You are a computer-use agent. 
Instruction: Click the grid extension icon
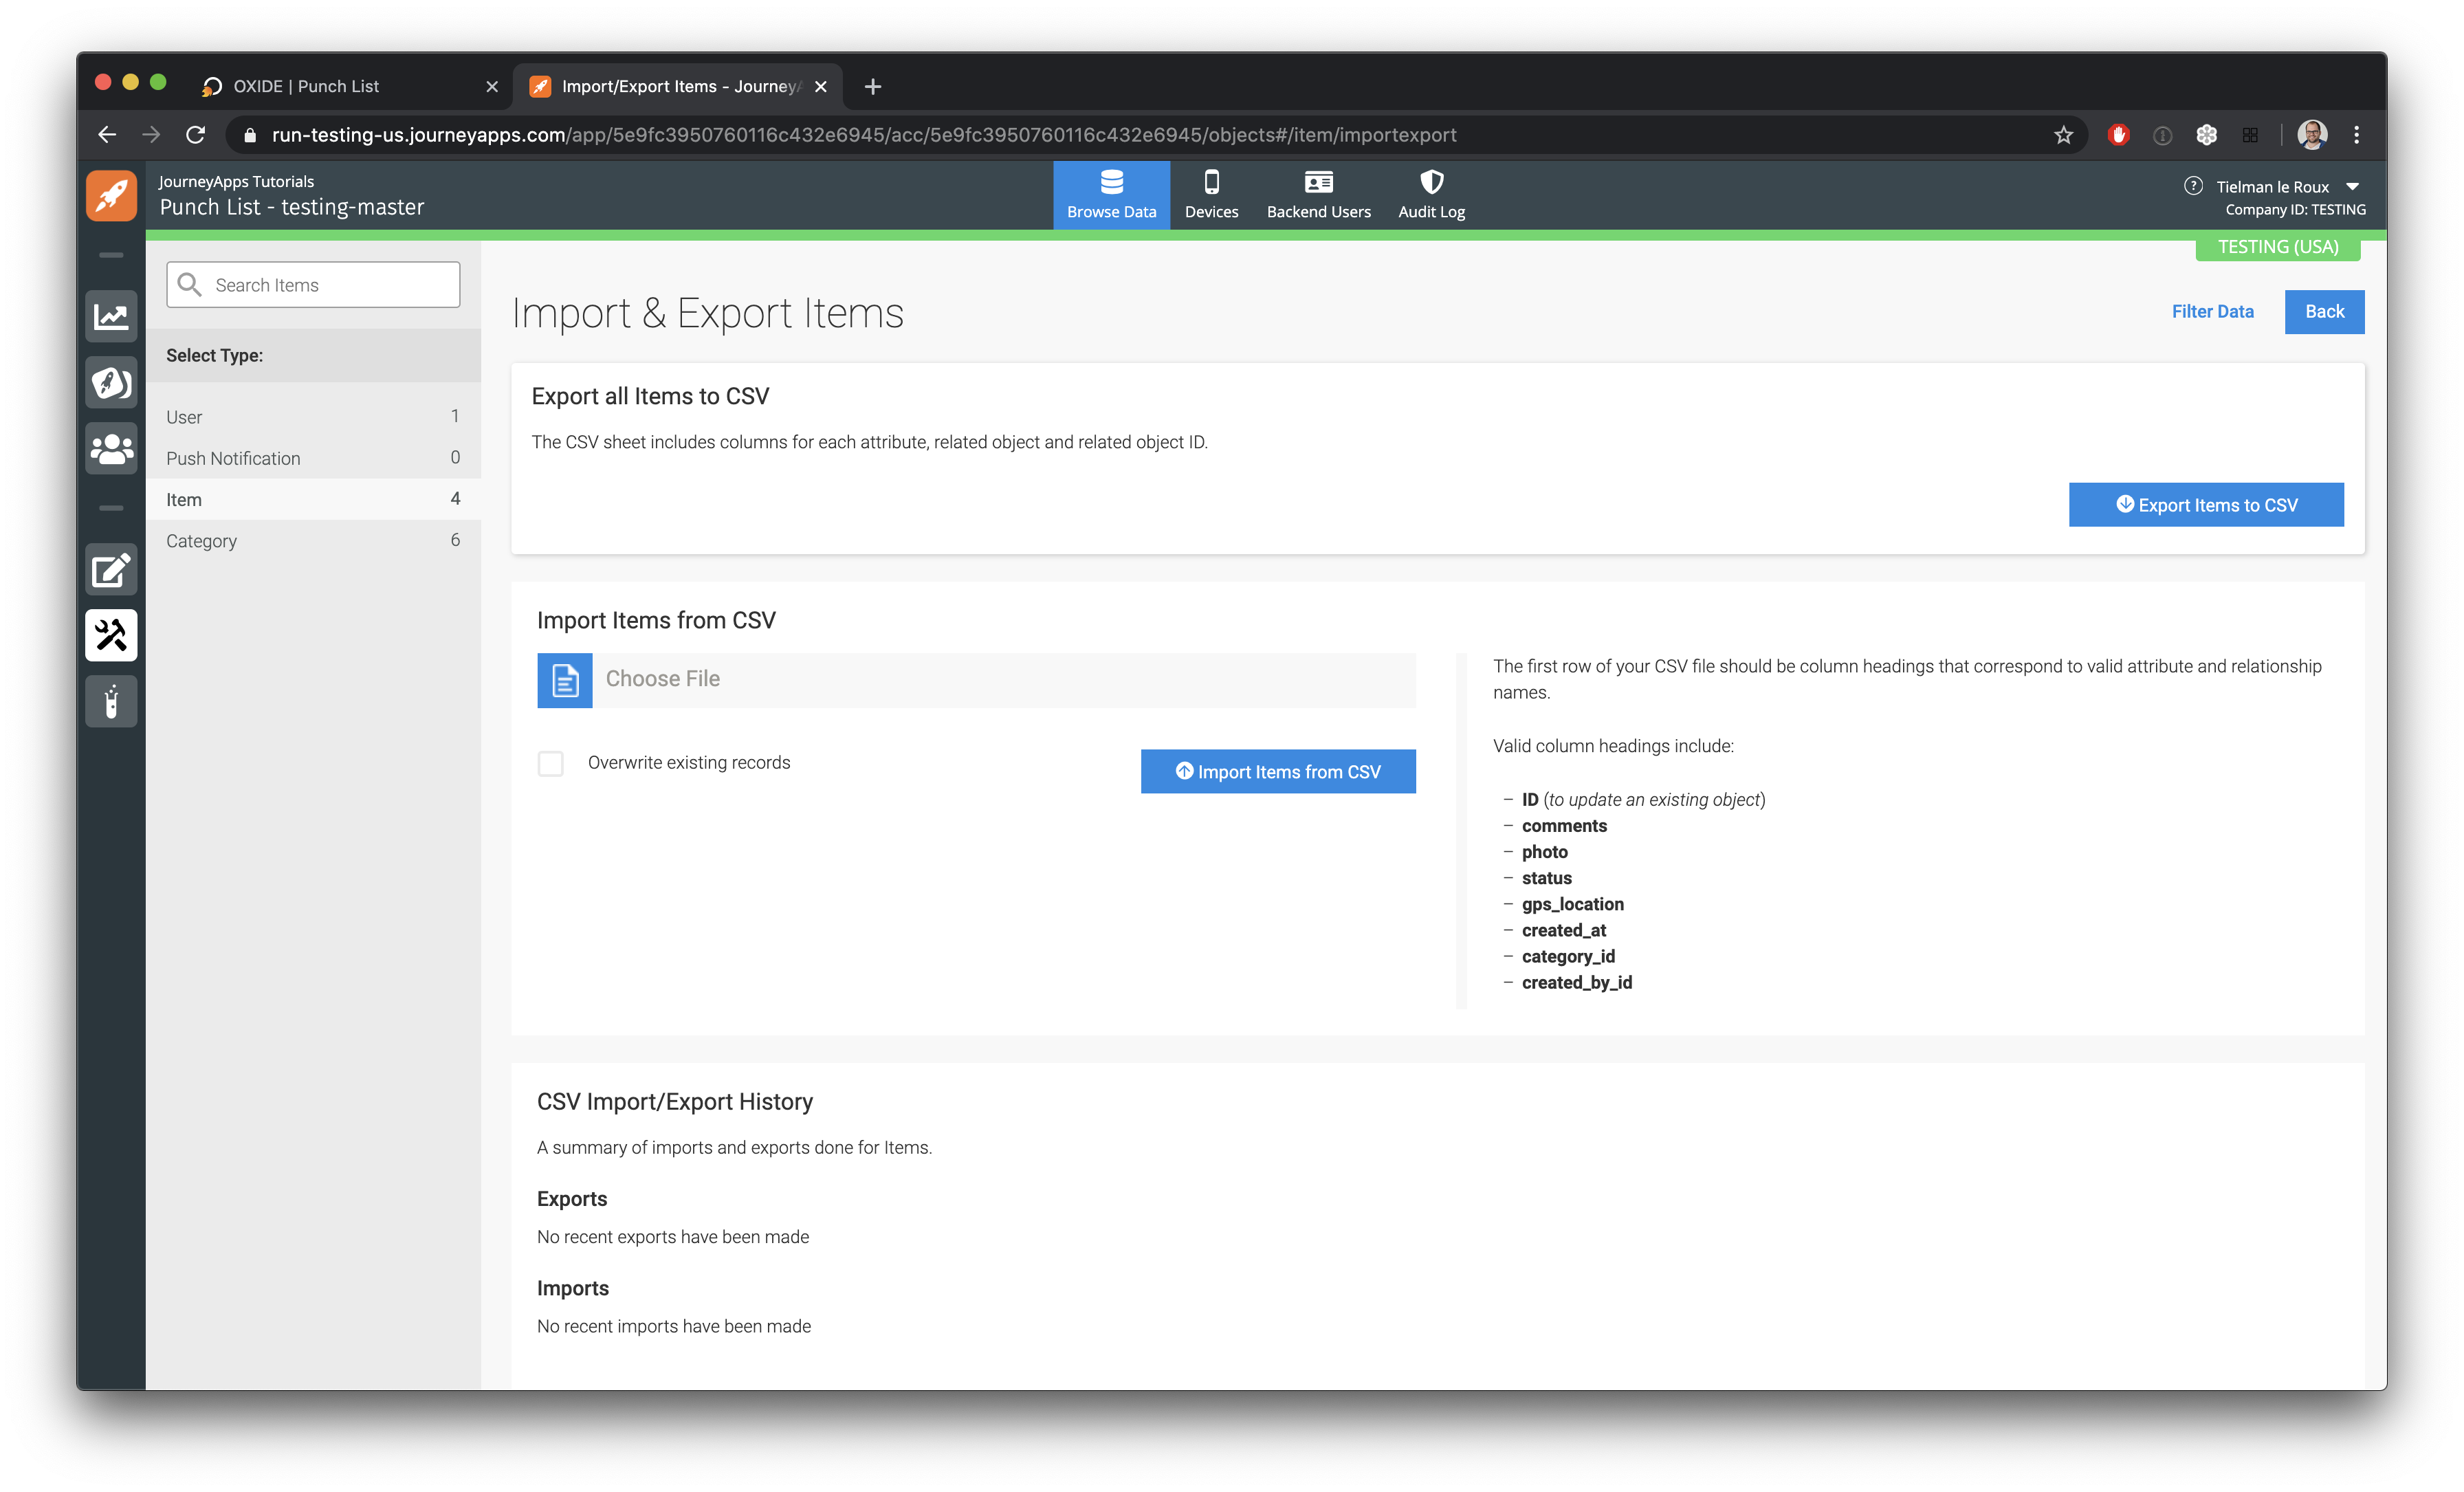point(2250,135)
